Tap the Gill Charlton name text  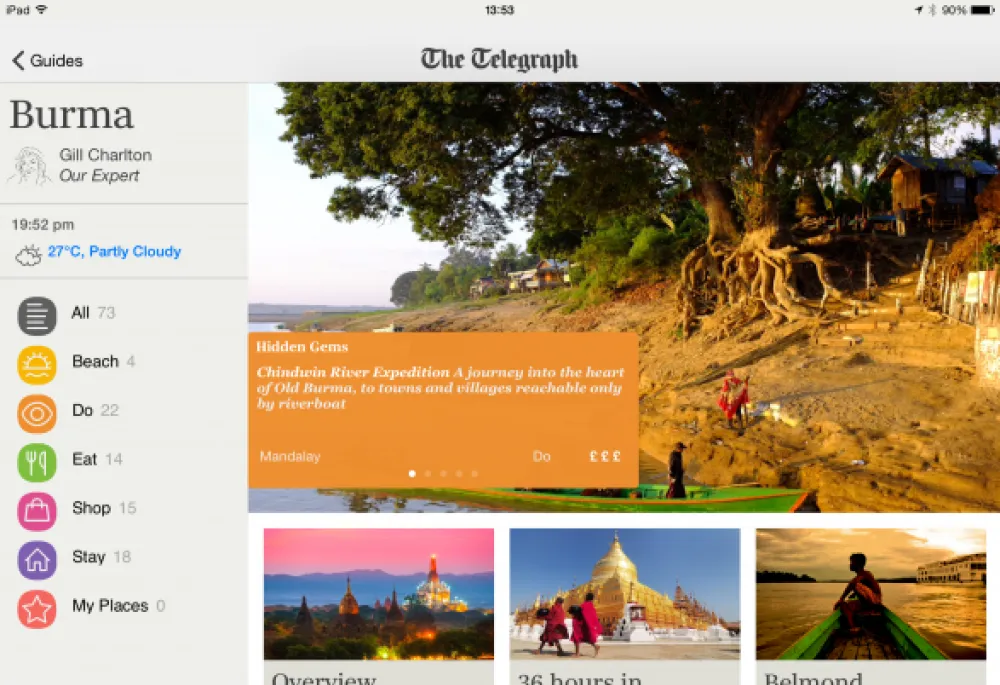pos(105,155)
